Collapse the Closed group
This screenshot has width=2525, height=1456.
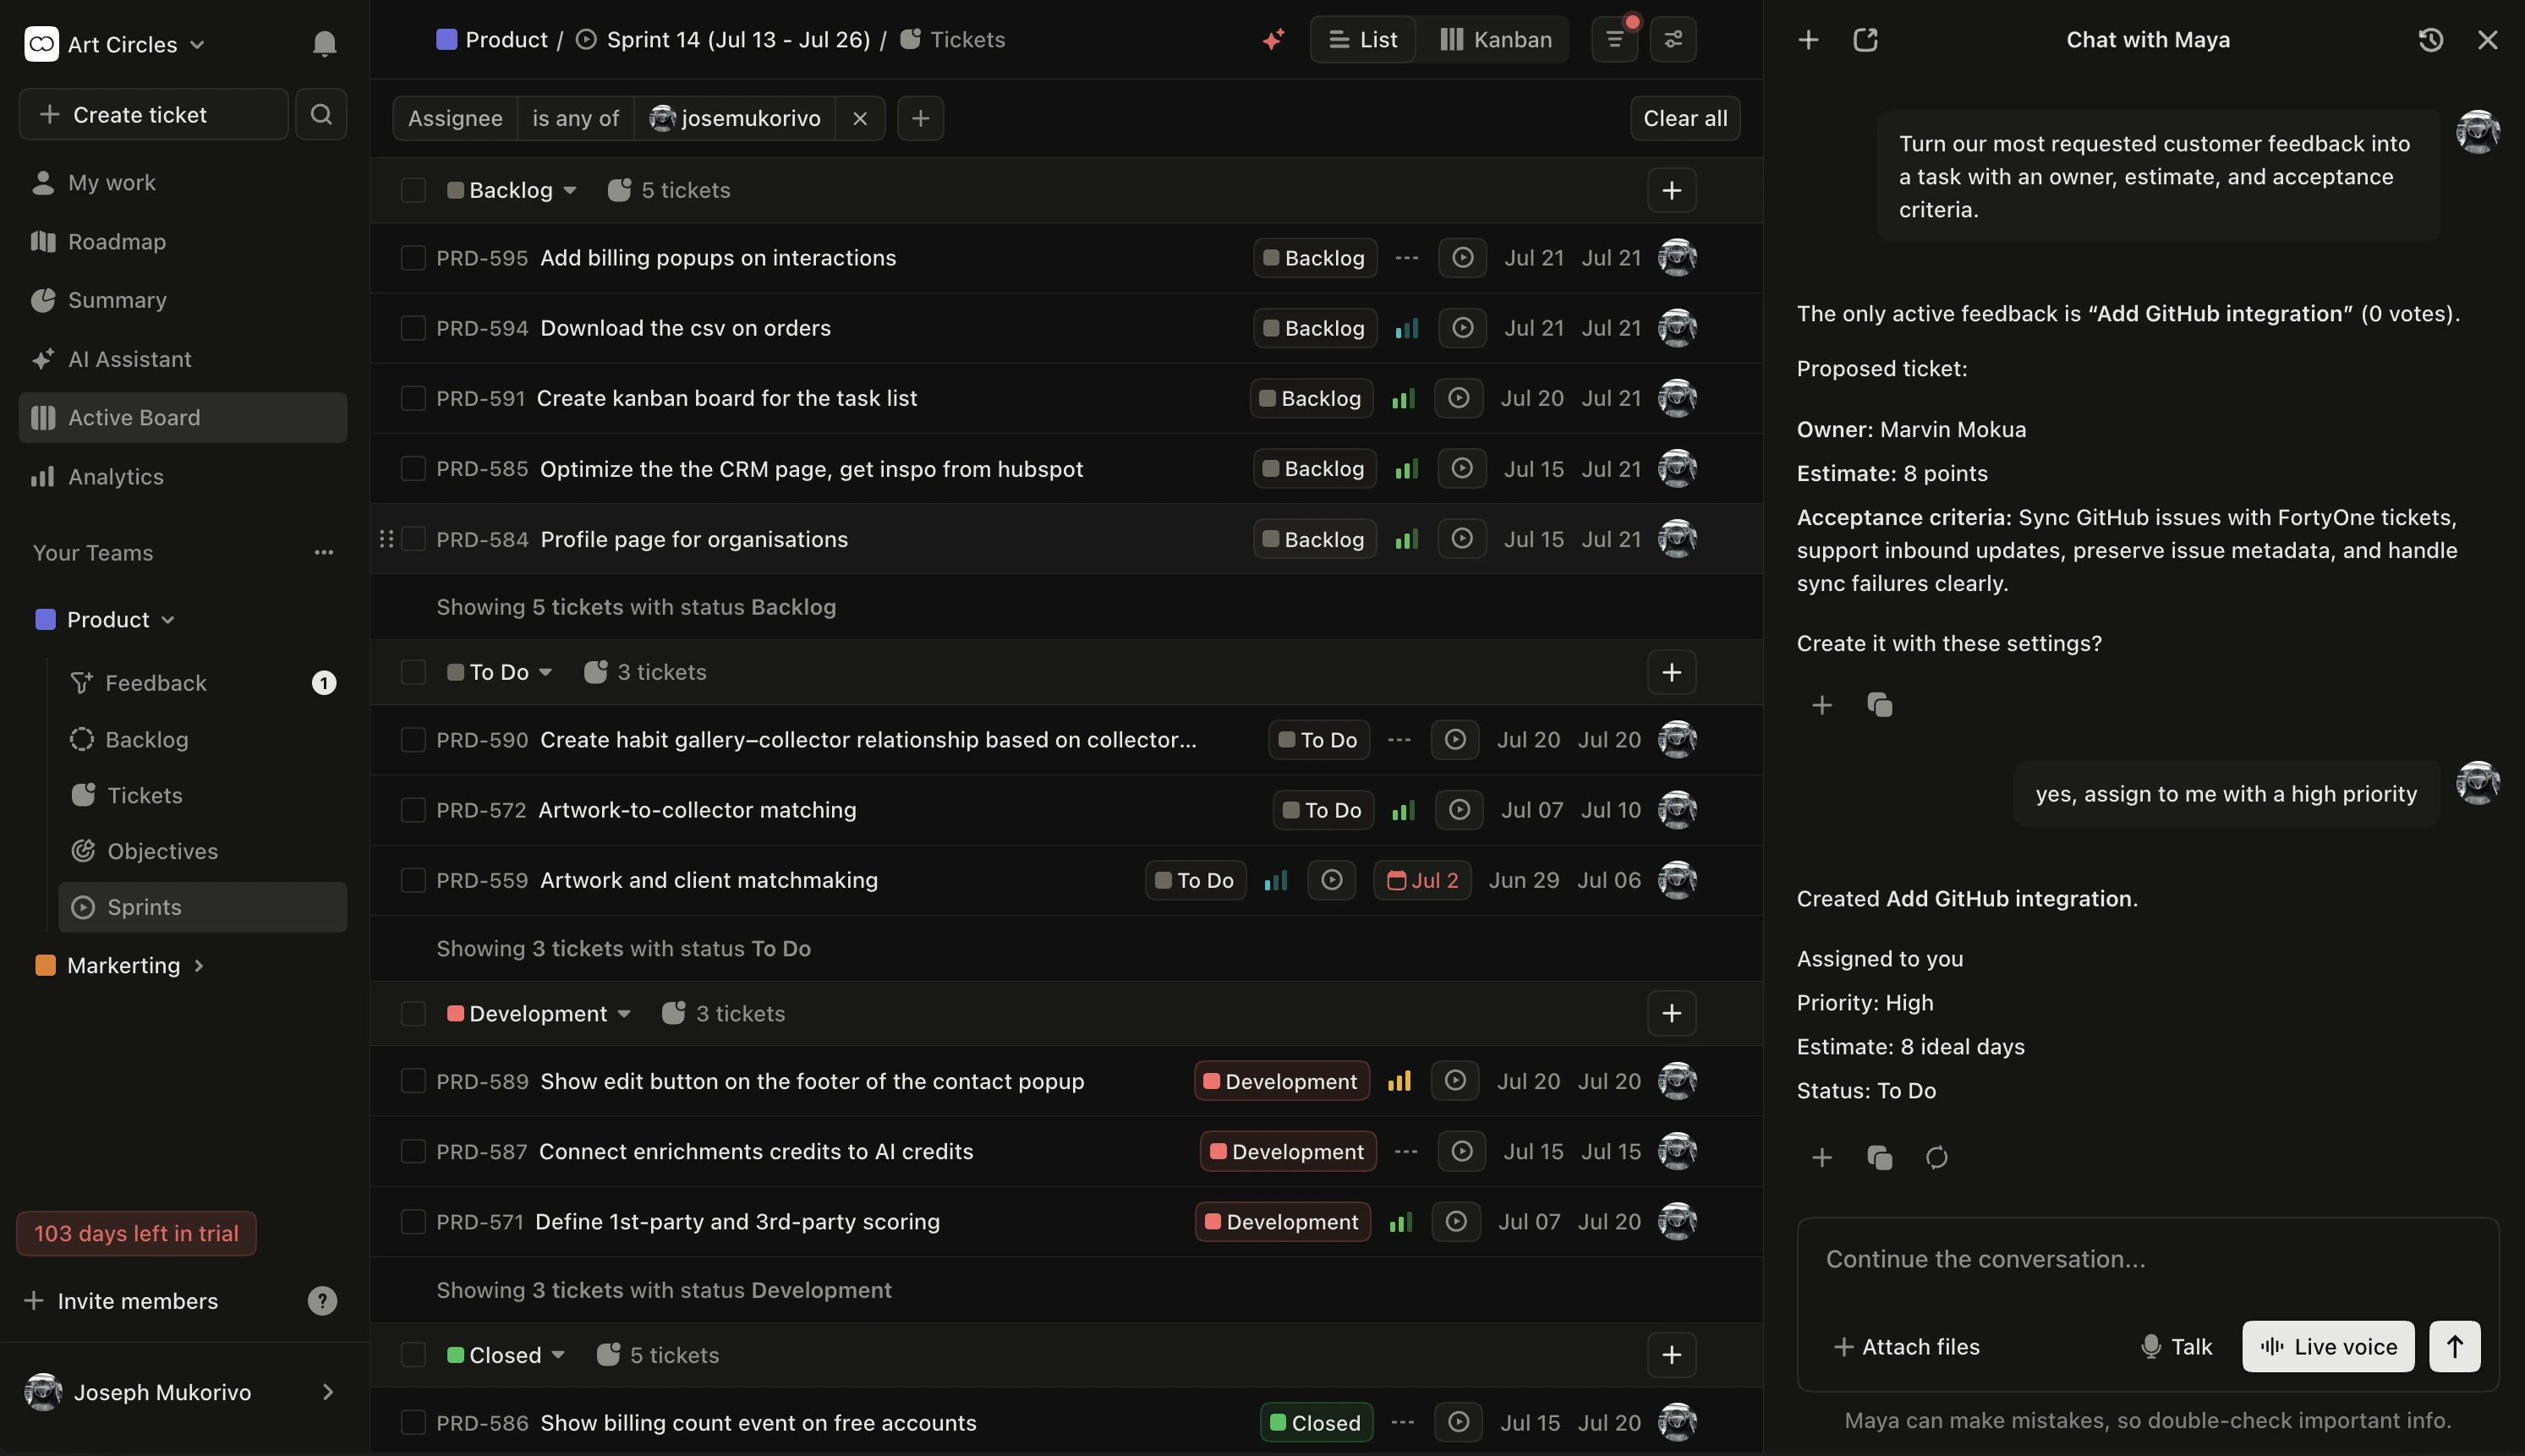click(x=558, y=1355)
